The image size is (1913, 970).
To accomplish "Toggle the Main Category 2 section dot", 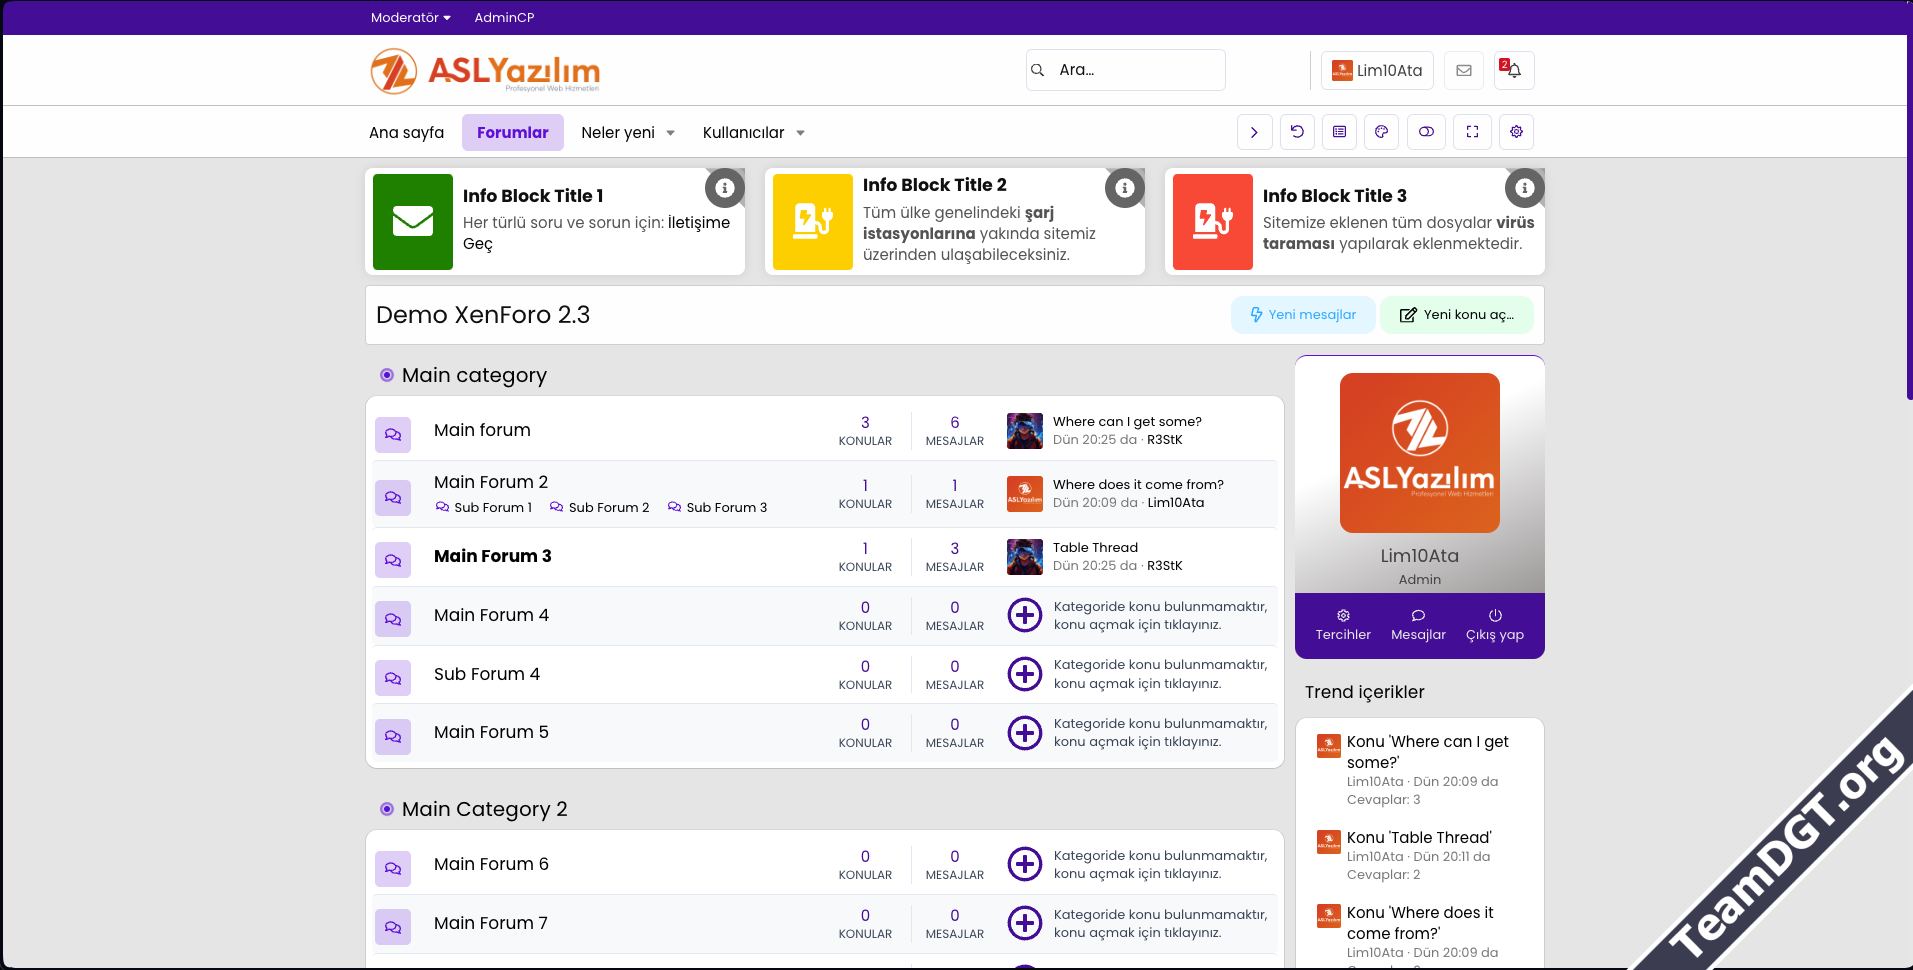I will 387,809.
